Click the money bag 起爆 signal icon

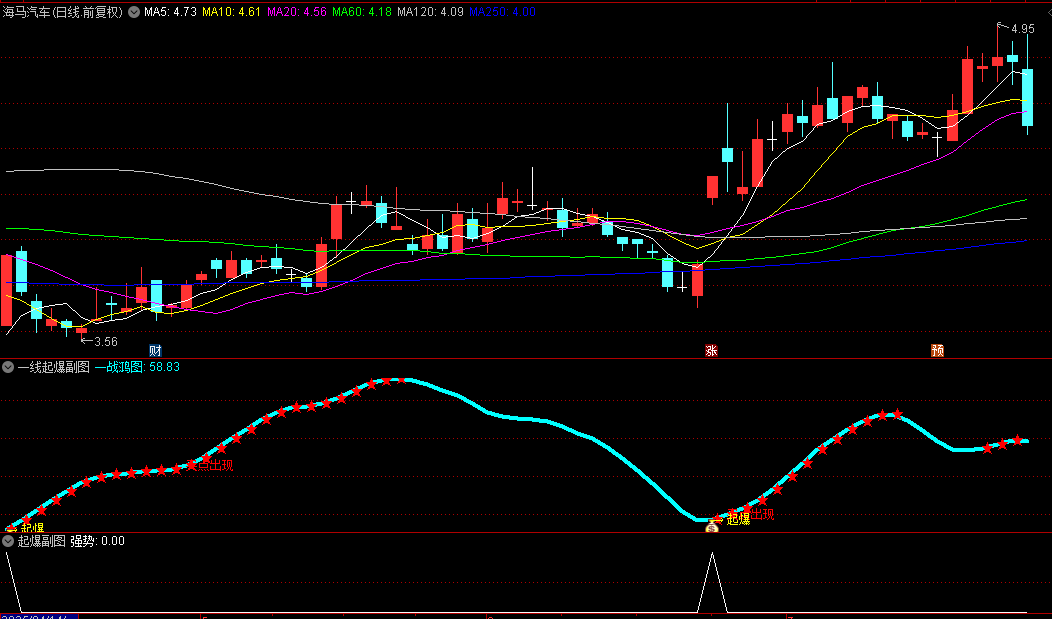712,527
